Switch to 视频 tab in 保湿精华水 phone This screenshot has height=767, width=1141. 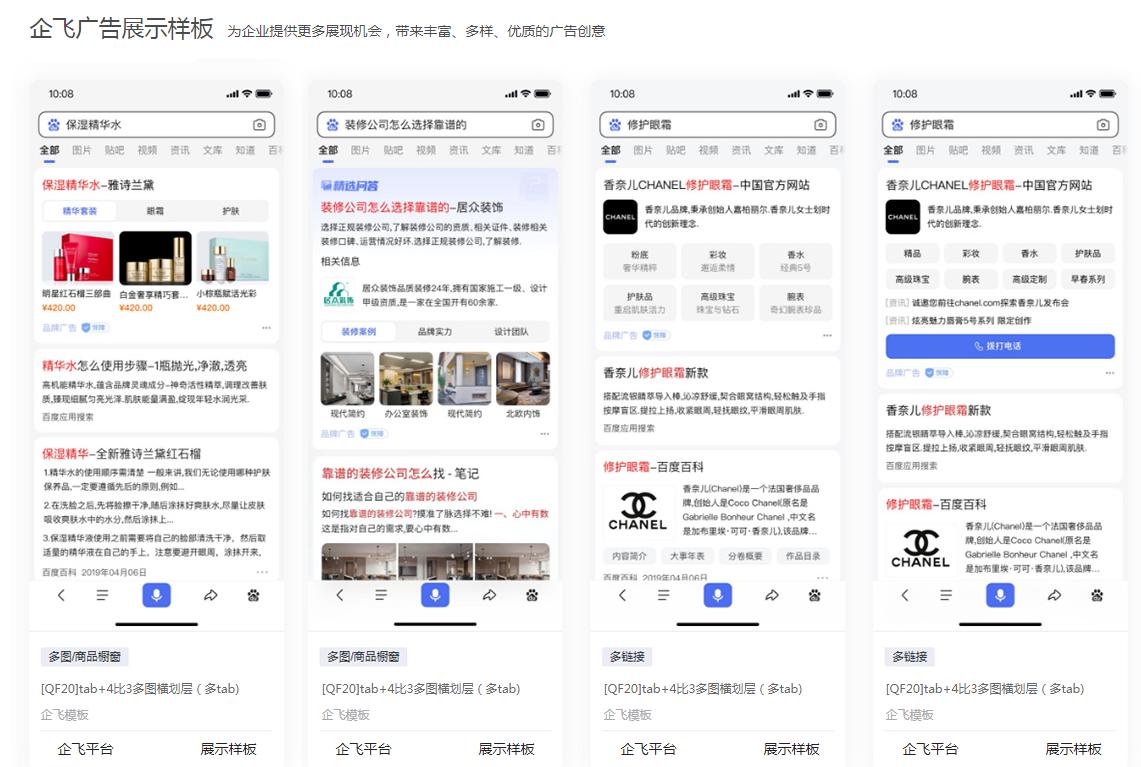pos(147,150)
